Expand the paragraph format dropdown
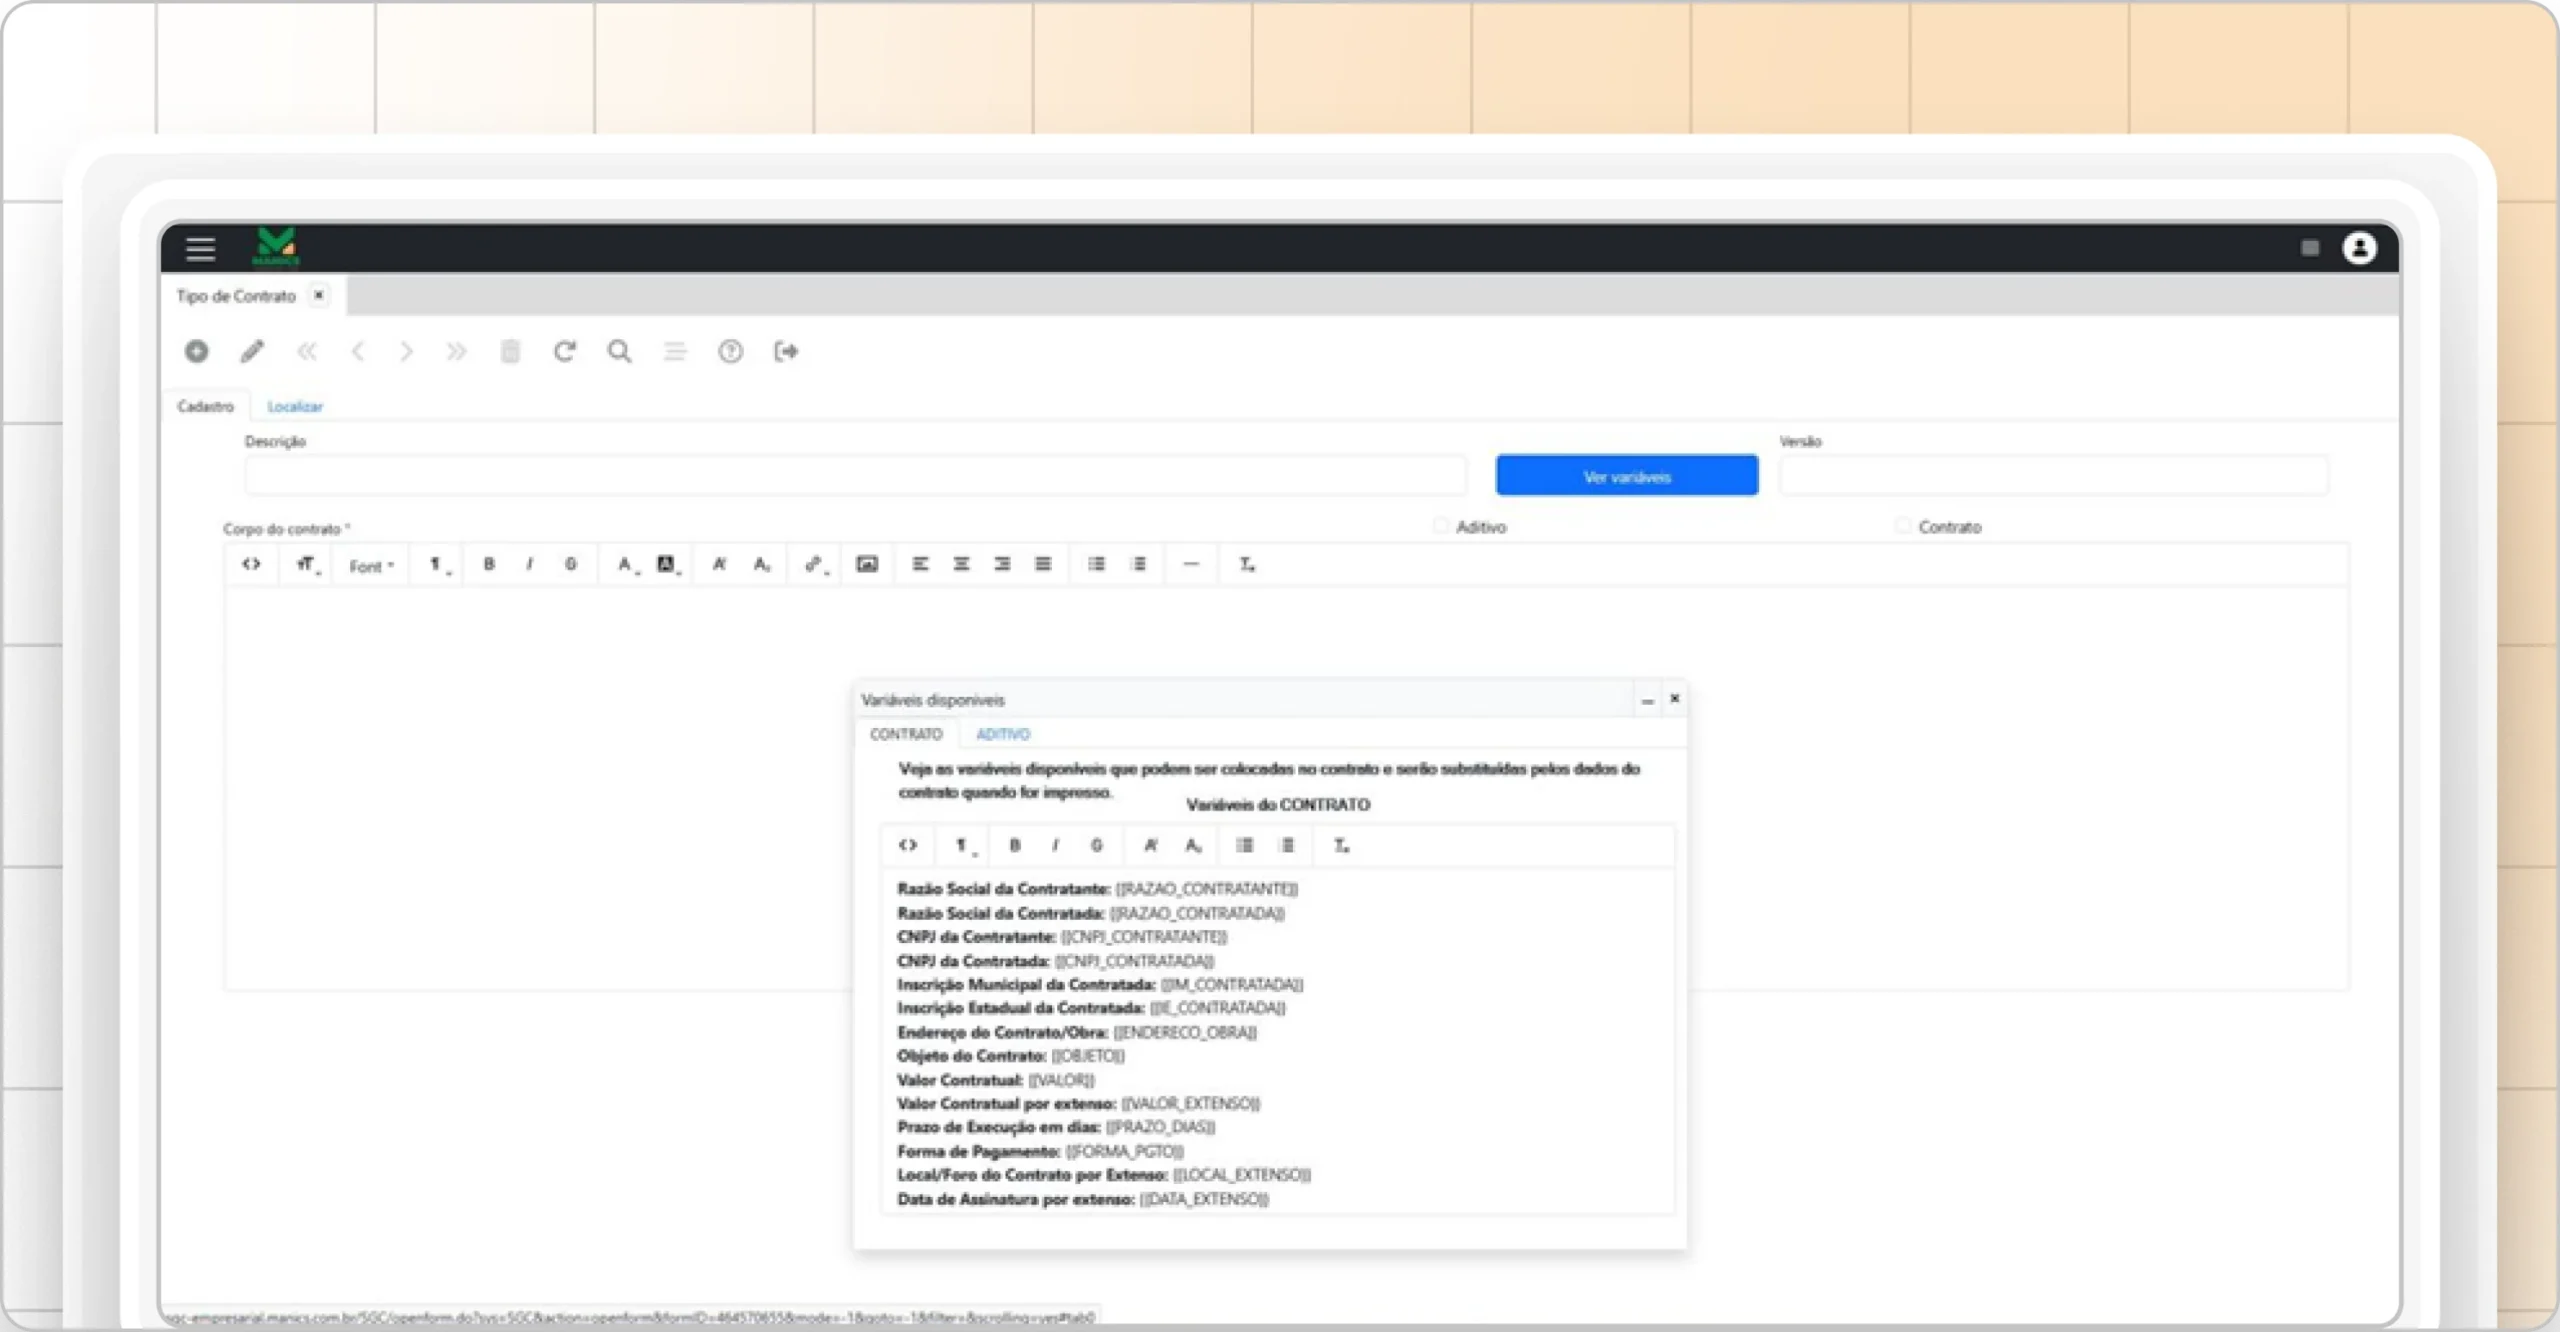Viewport: 2560px width, 1332px height. 439,565
